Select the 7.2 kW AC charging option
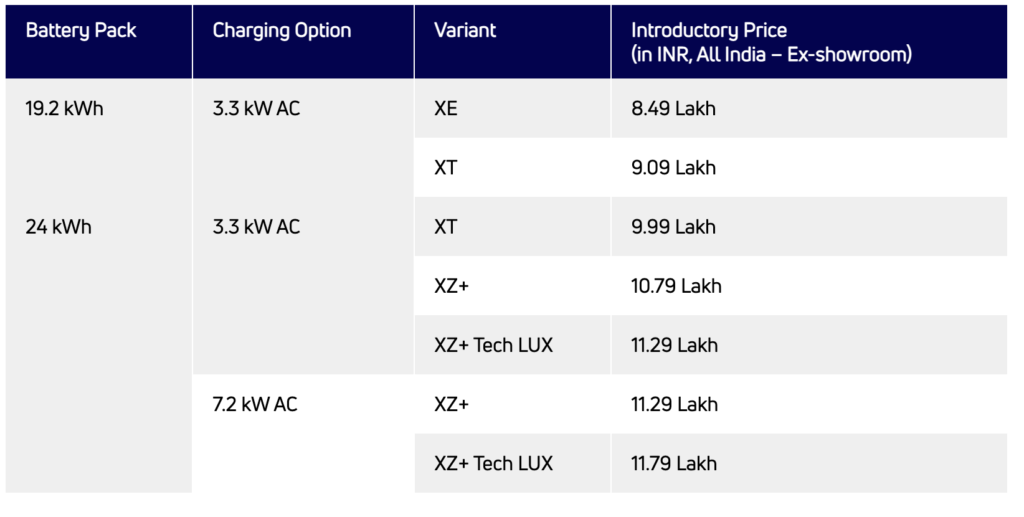The width and height of the screenshot is (1024, 517). [x=255, y=405]
